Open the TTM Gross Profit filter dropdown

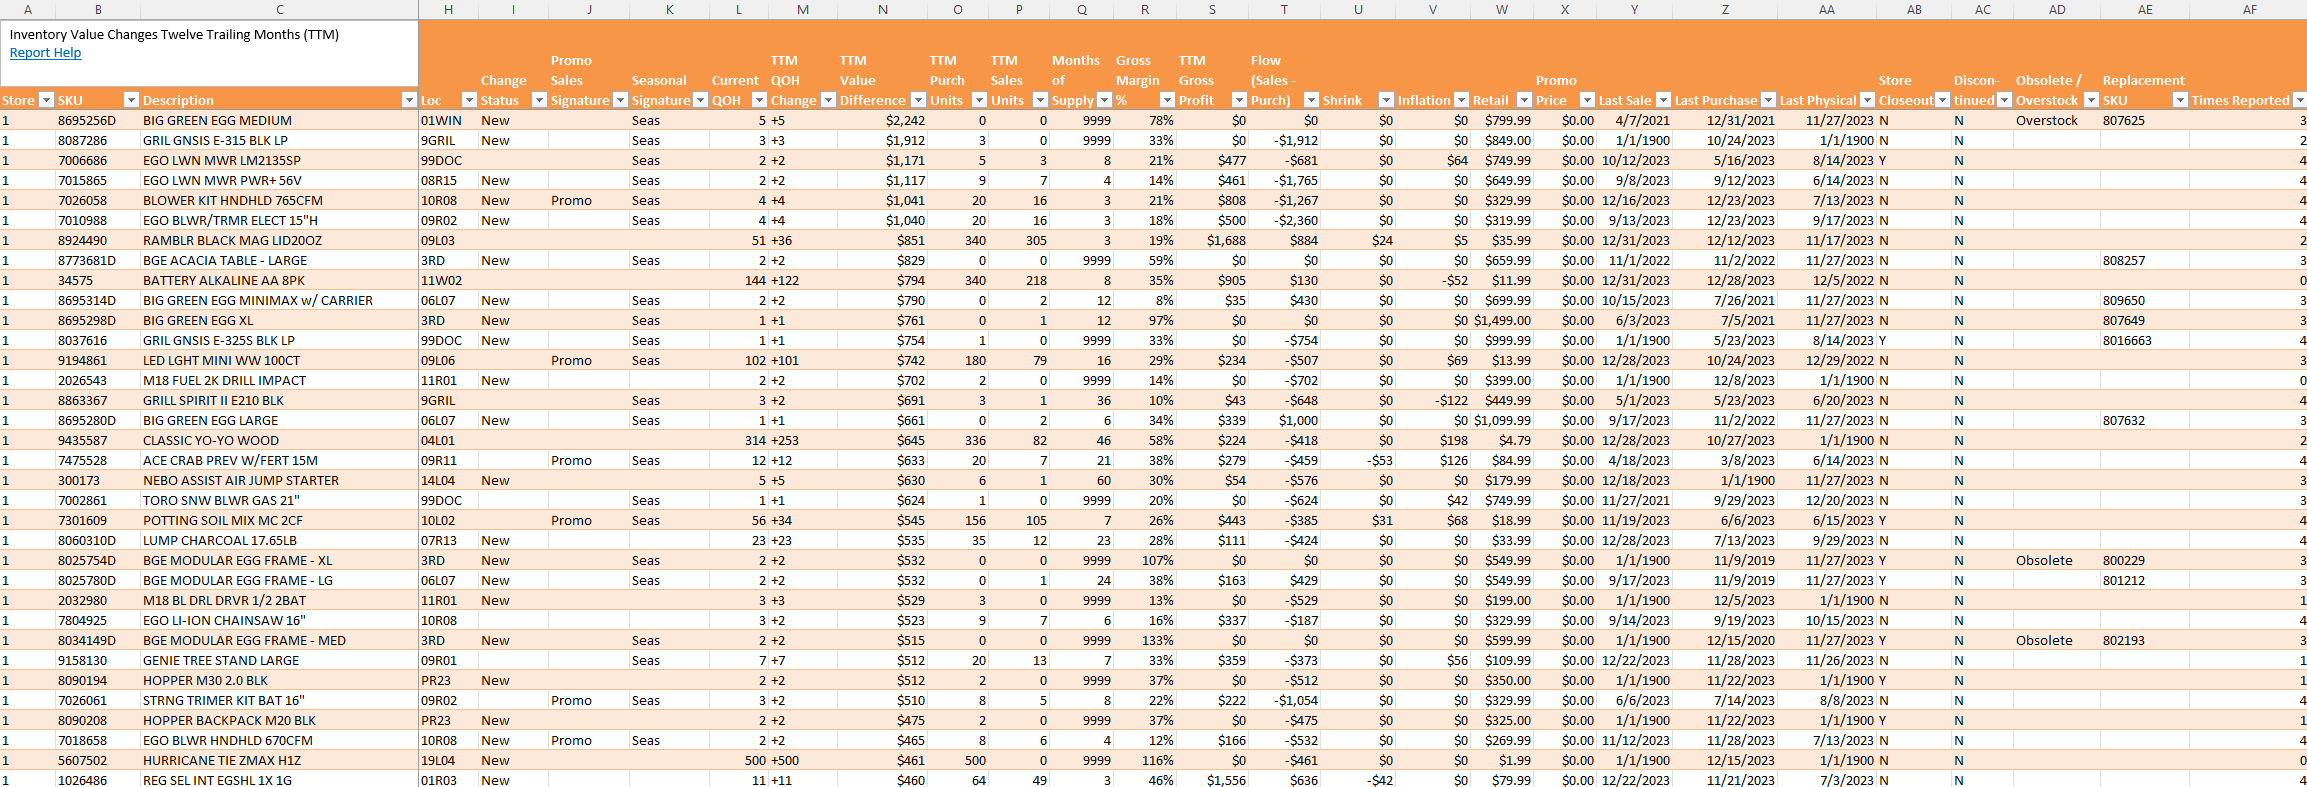point(1239,100)
